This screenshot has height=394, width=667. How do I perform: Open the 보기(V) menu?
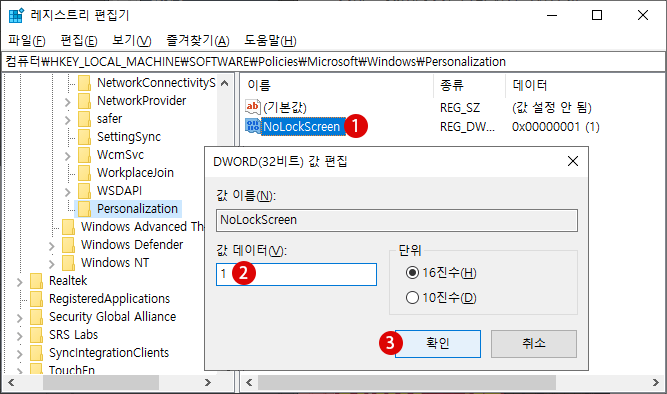[x=131, y=41]
